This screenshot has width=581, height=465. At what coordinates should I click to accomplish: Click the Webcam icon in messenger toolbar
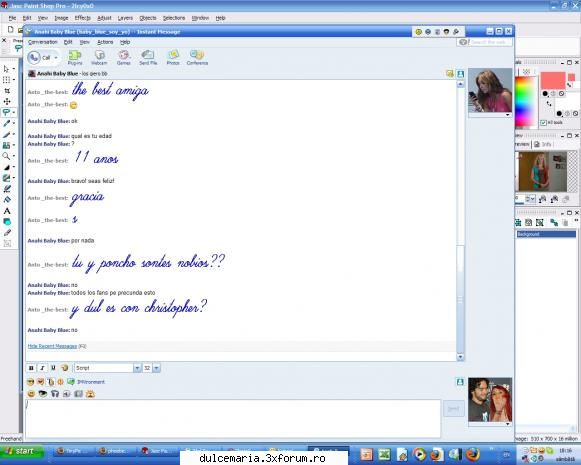point(99,57)
